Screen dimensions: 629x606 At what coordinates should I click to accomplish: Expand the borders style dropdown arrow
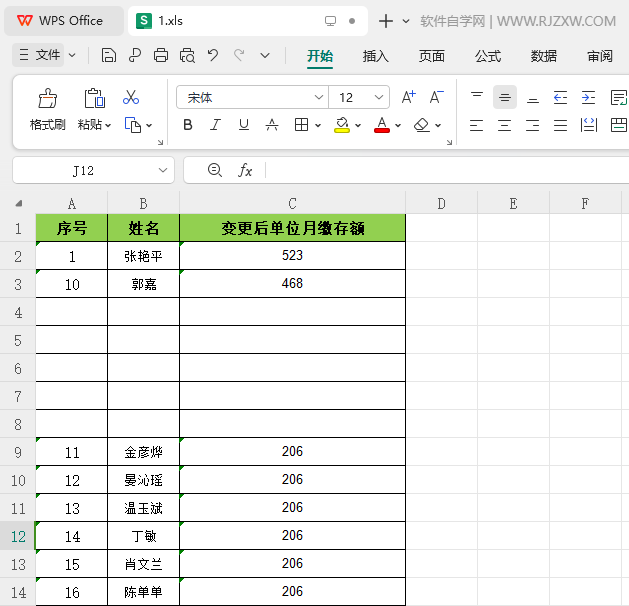[x=318, y=126]
